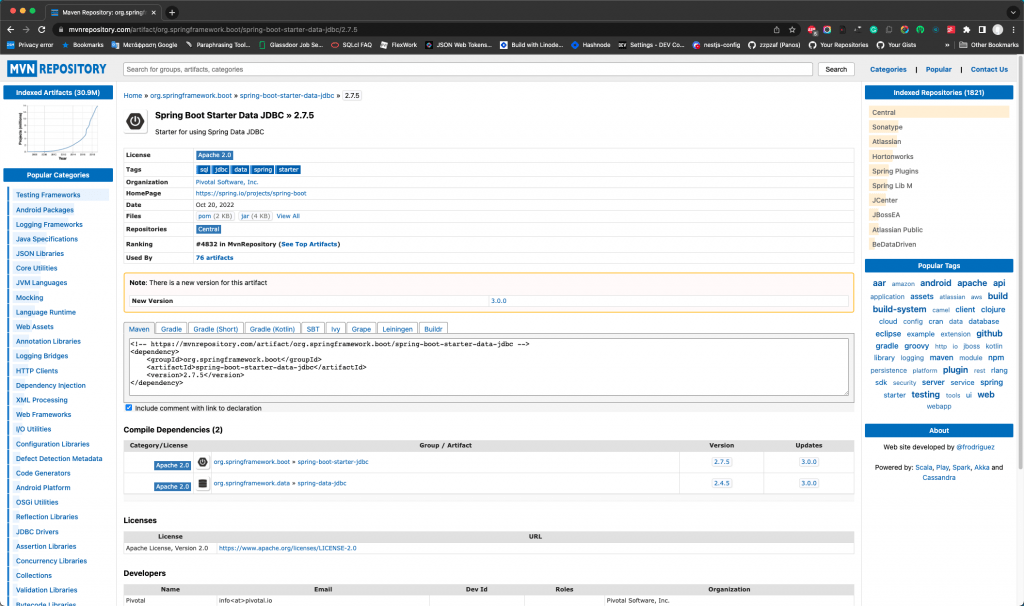
Task: Open new version 3.0.0 link
Action: coord(498,301)
